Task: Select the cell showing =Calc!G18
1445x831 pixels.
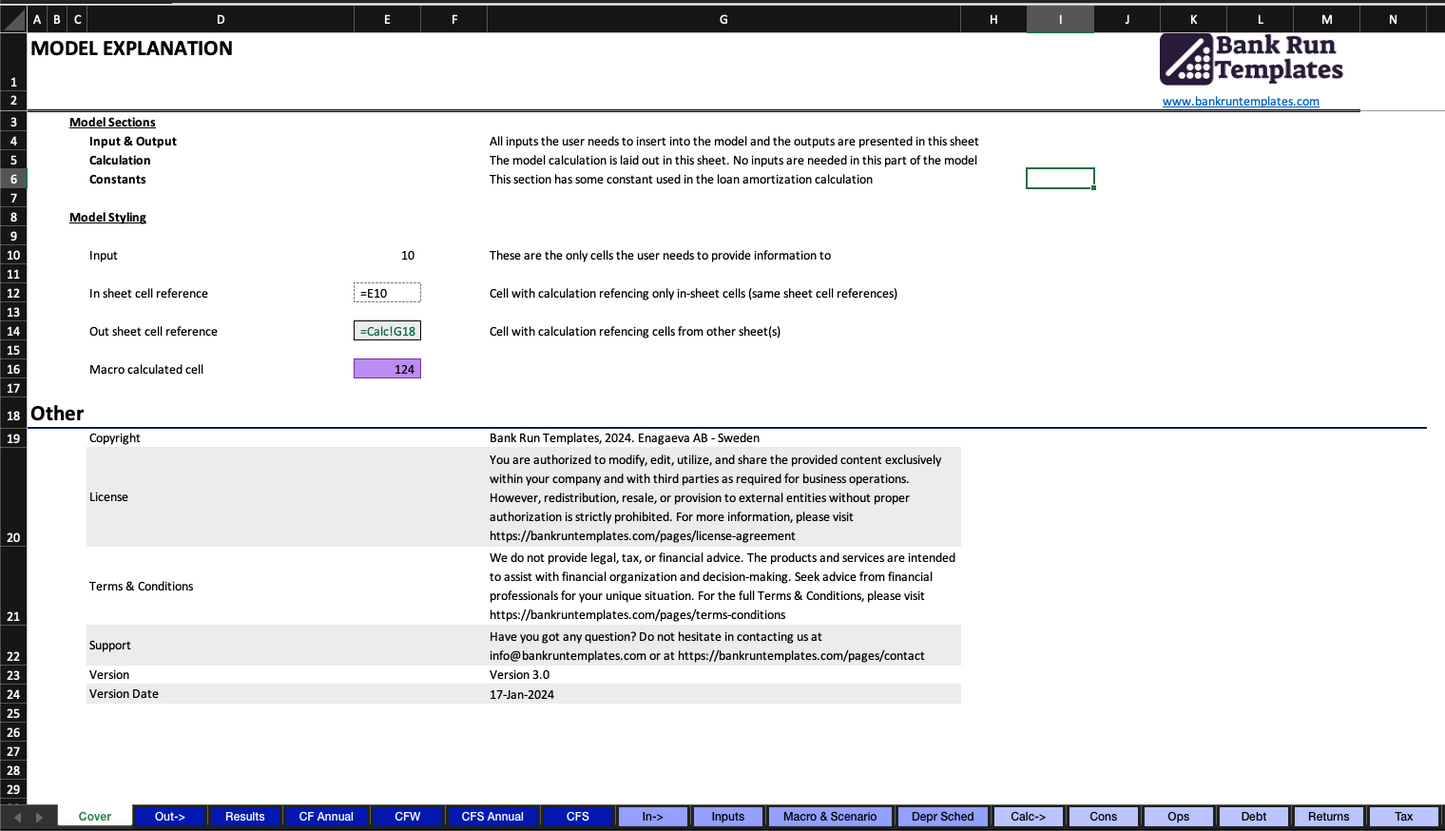Action: click(x=387, y=331)
